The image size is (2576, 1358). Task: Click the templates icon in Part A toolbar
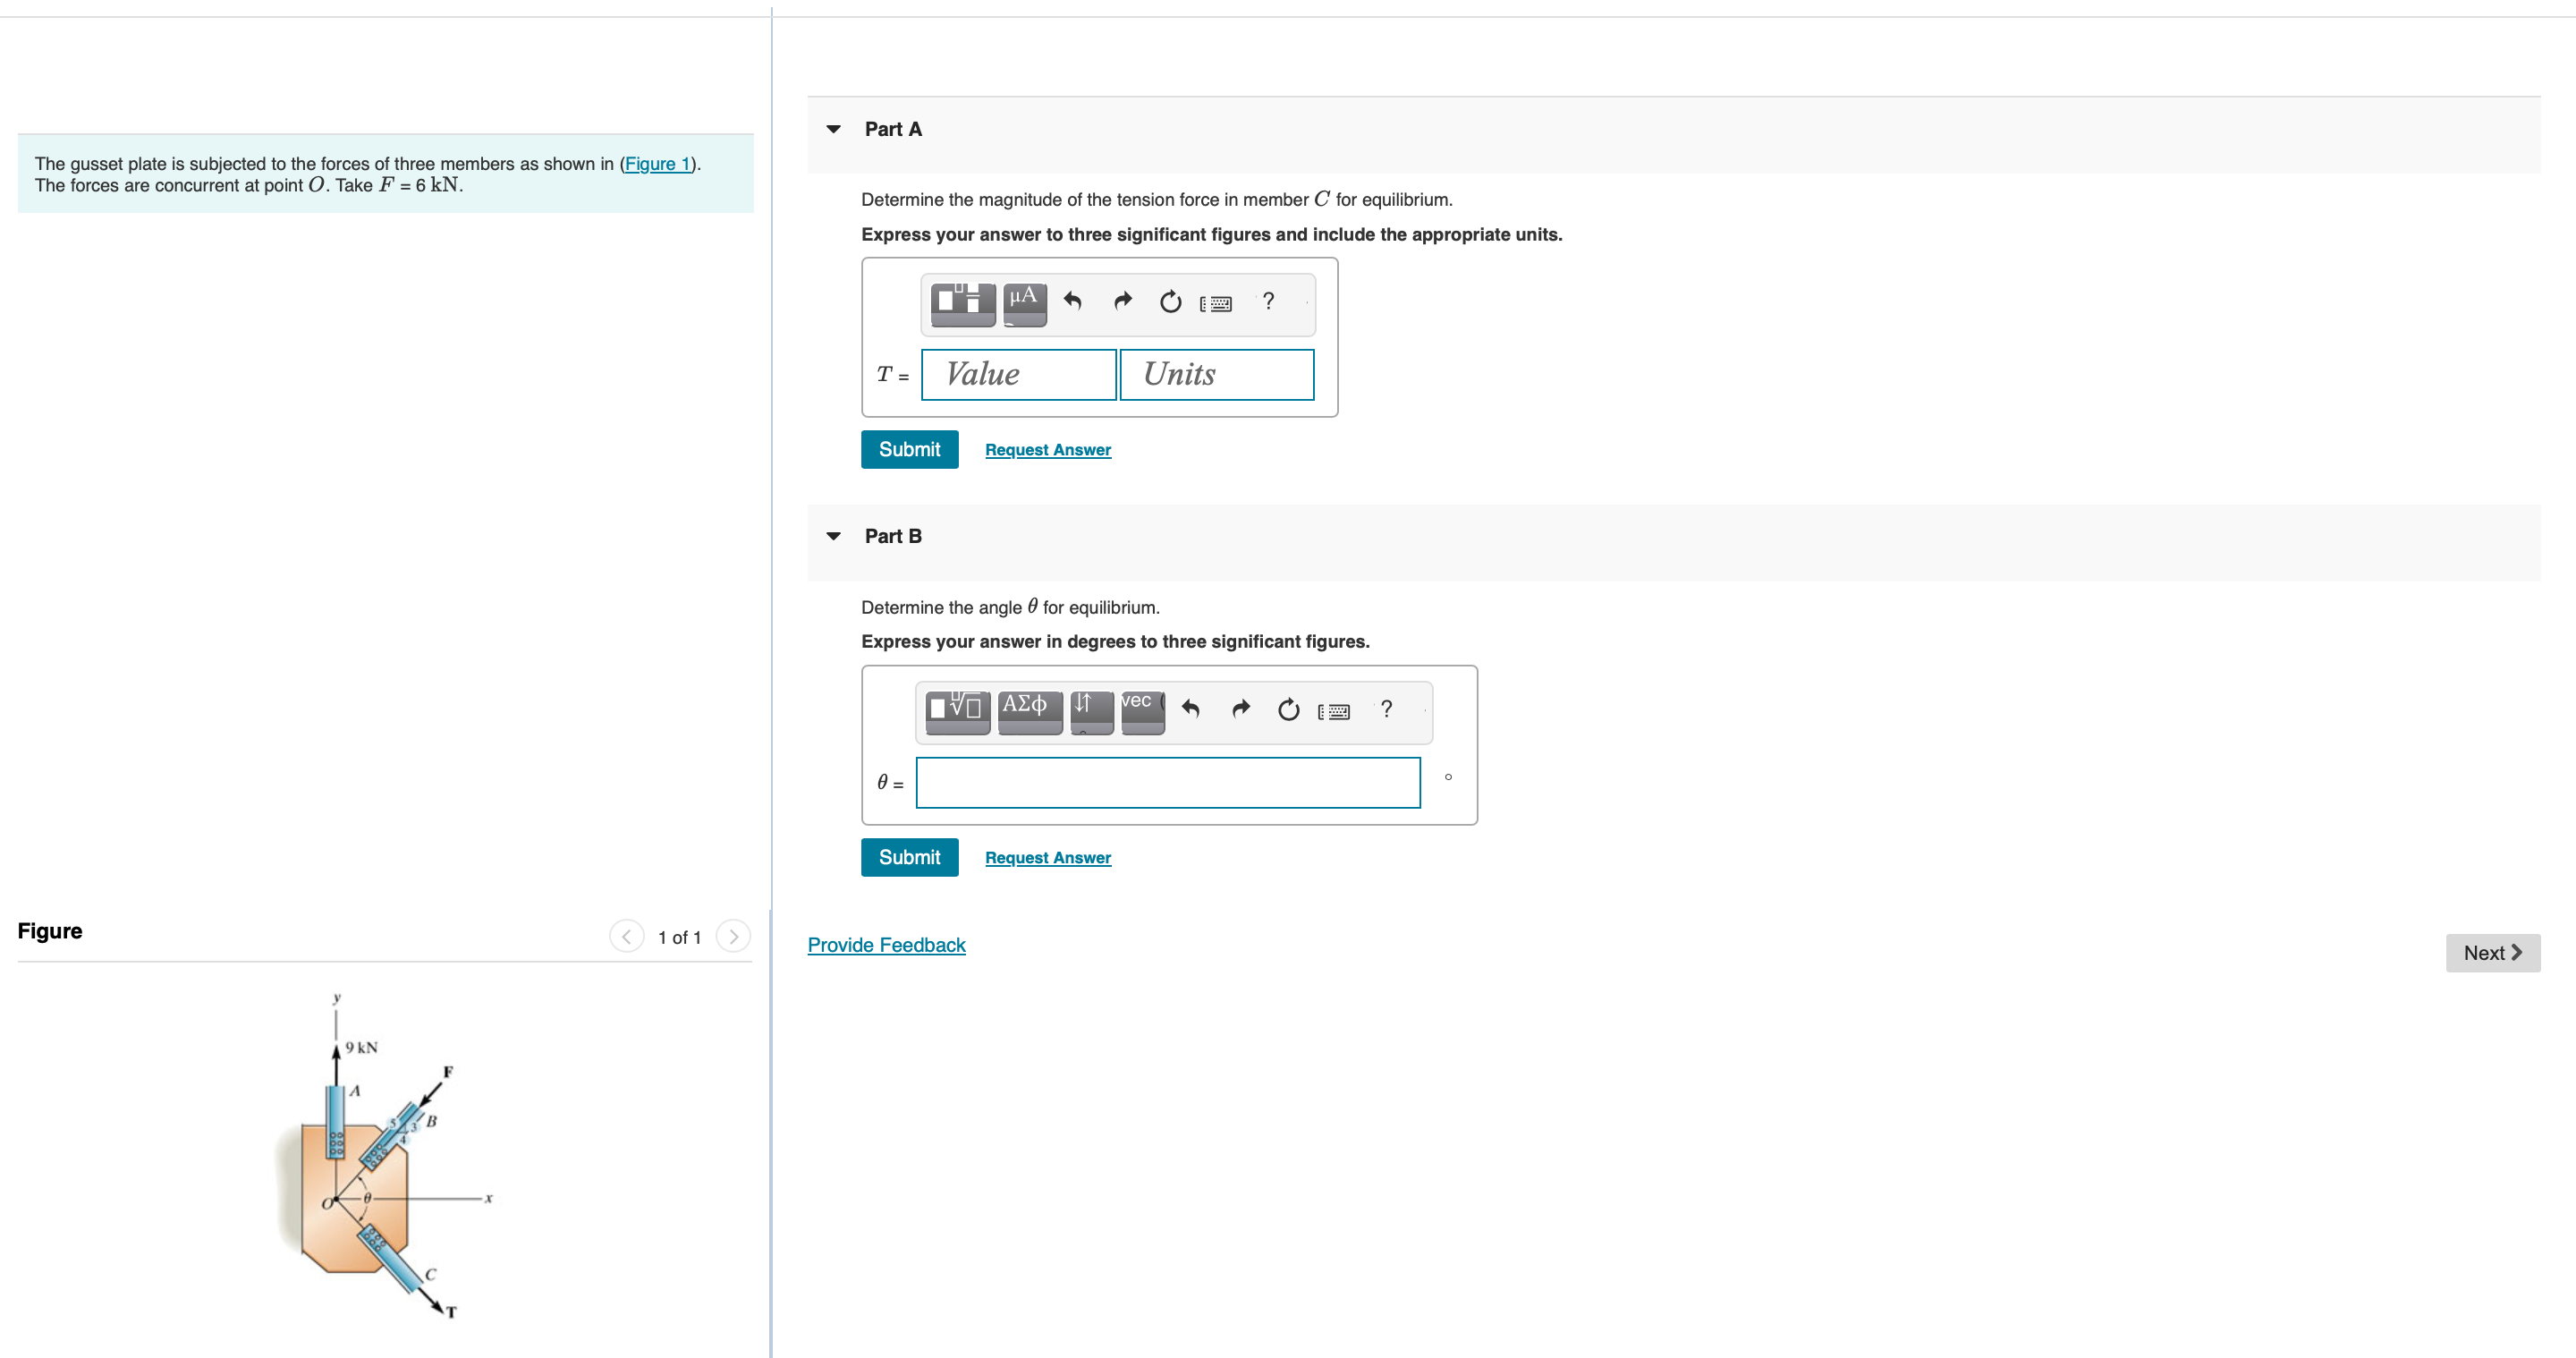pos(962,303)
